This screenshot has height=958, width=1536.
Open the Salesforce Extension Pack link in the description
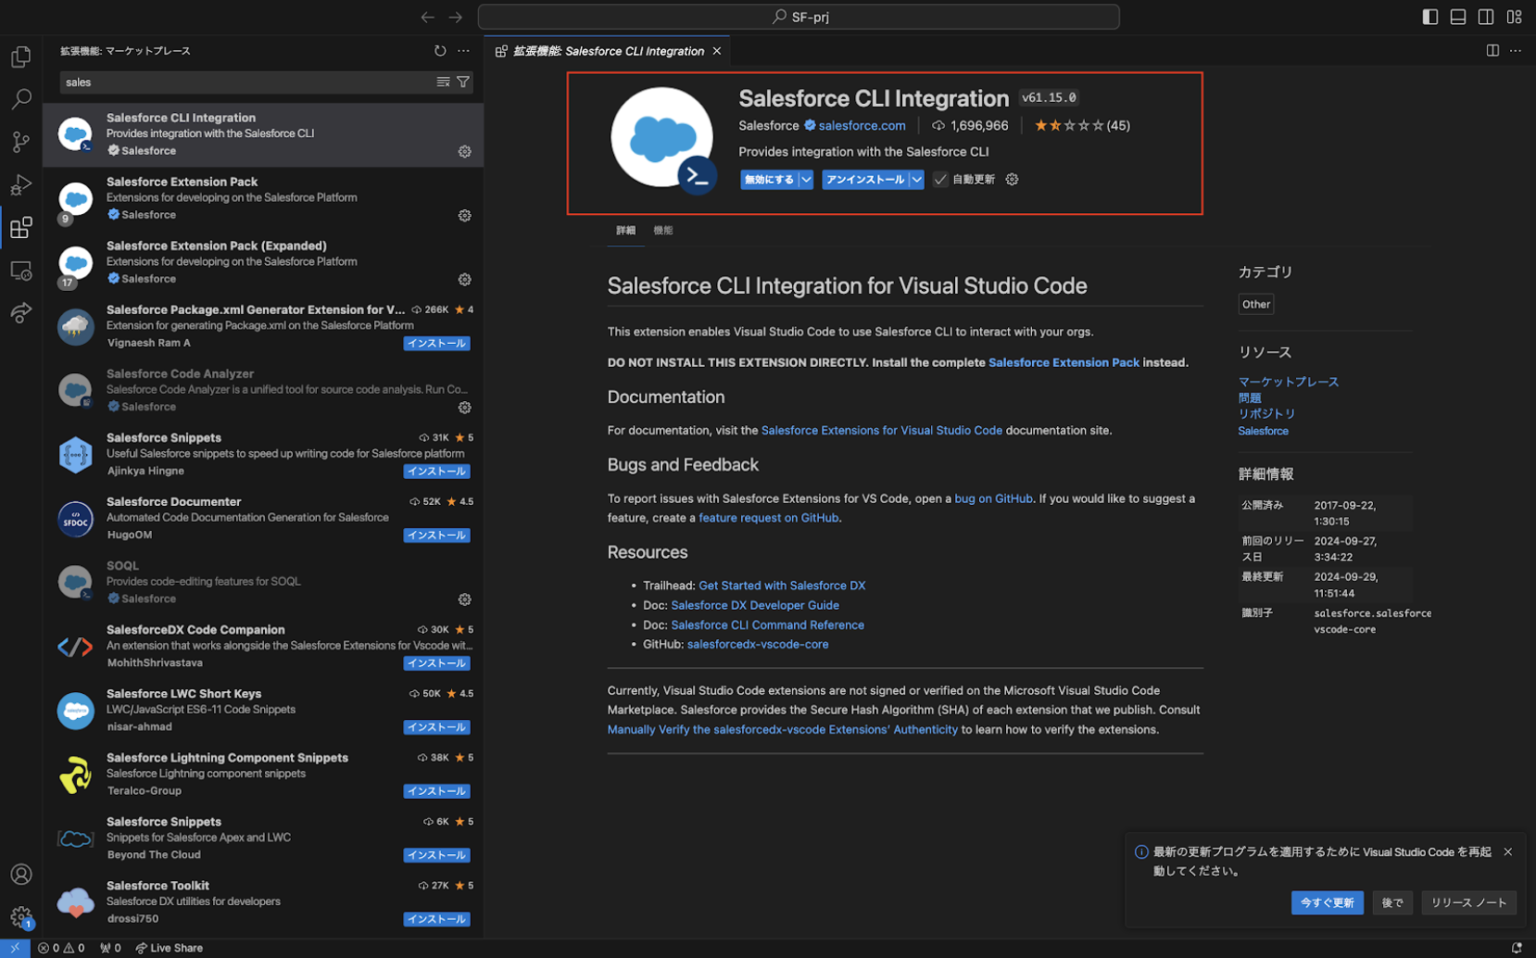point(1064,362)
